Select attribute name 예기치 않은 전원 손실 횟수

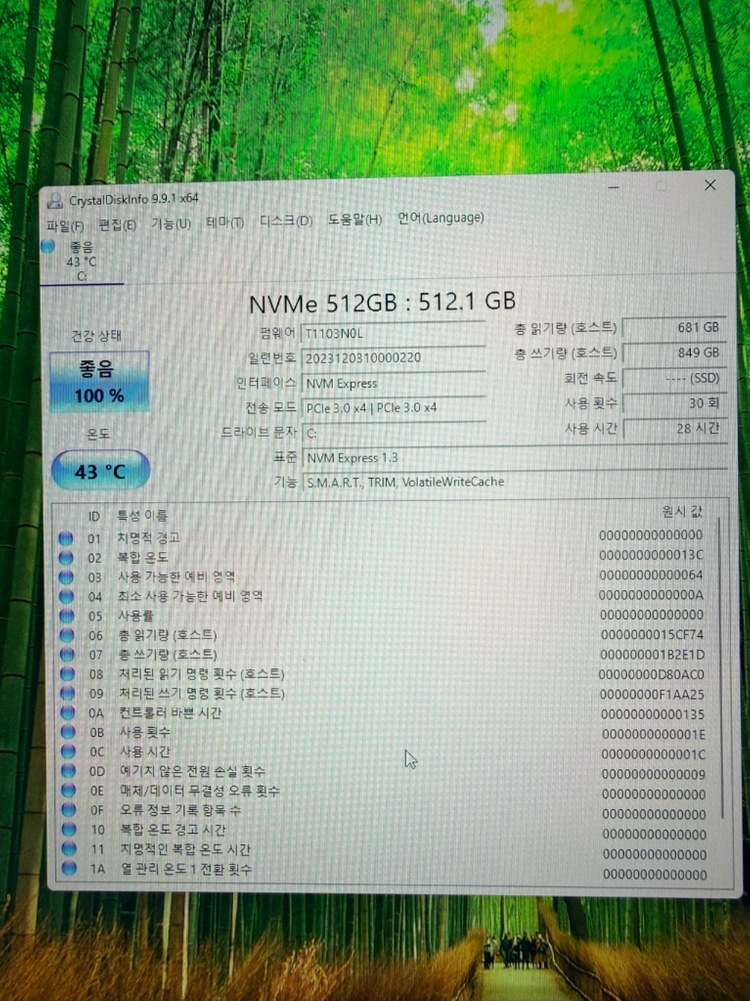click(x=193, y=771)
